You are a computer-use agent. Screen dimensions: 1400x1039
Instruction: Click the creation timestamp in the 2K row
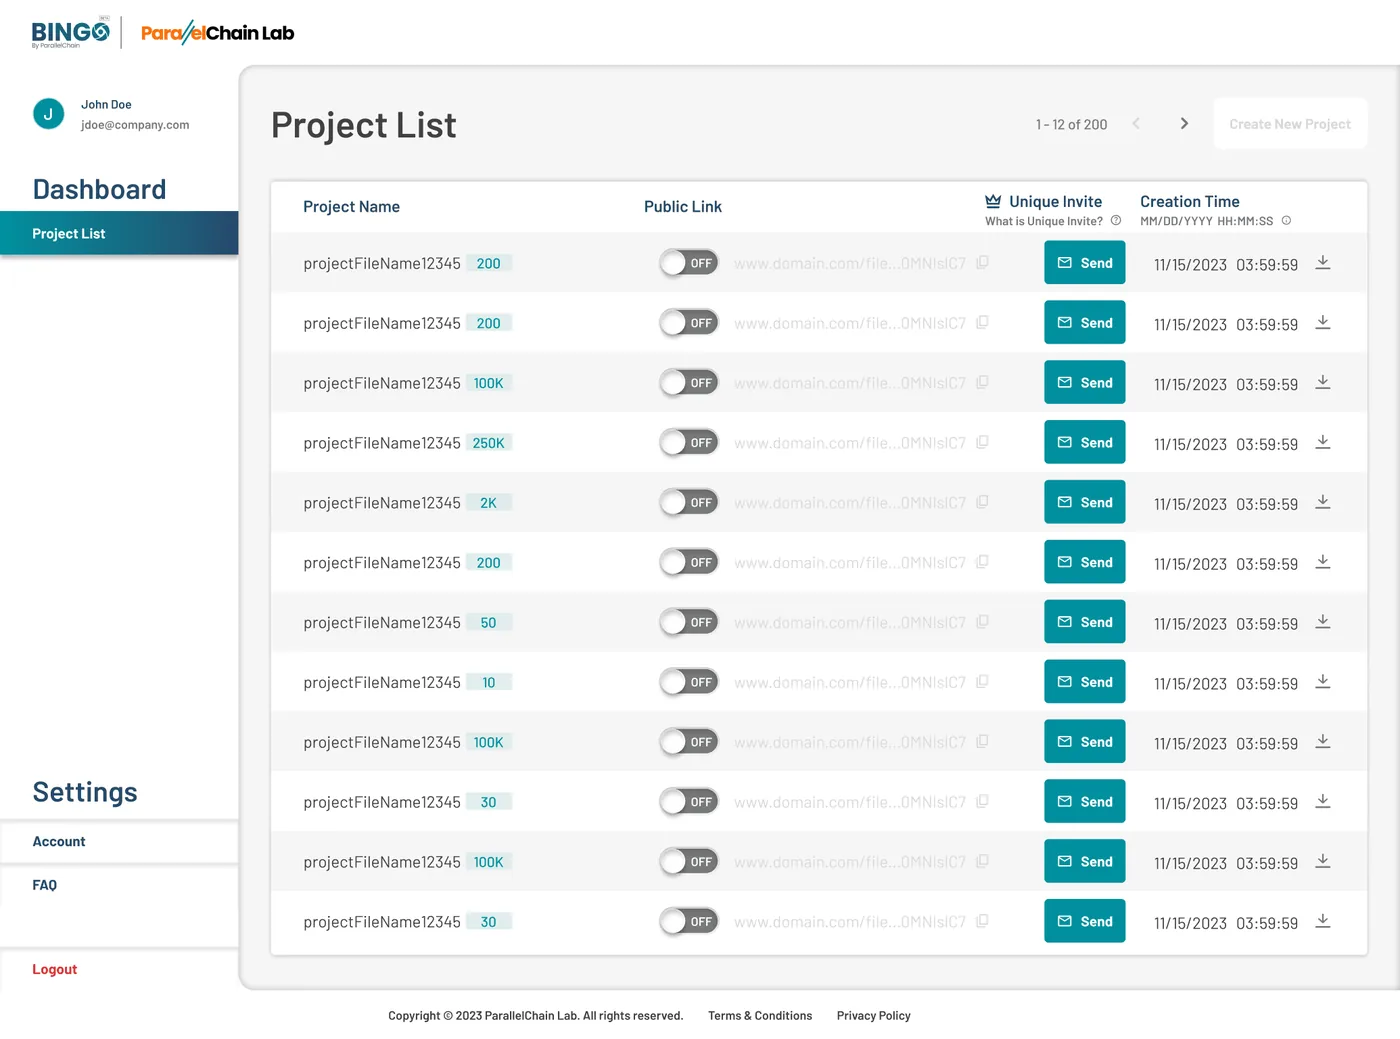[1226, 504]
